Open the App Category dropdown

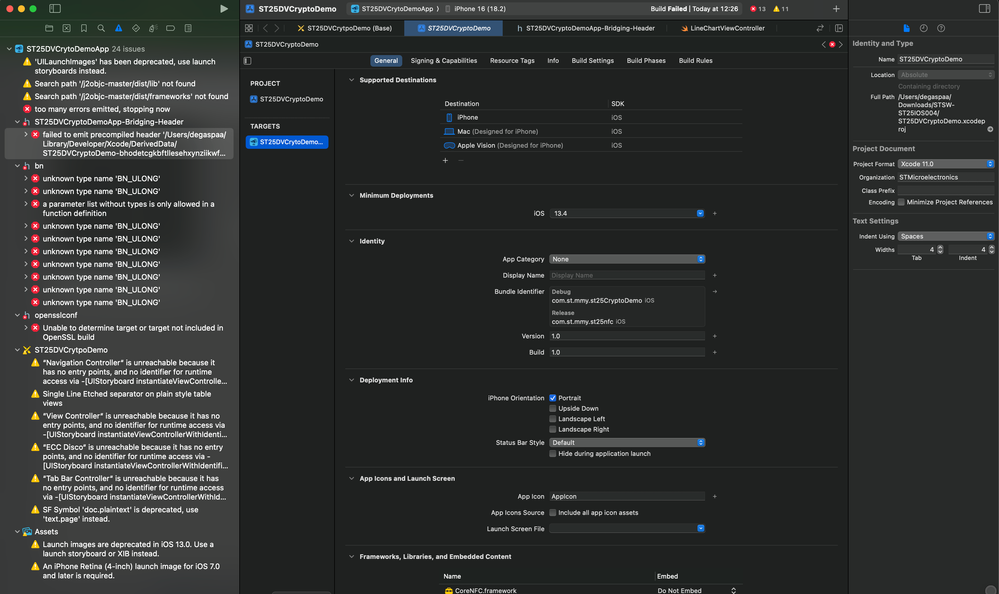(x=627, y=259)
